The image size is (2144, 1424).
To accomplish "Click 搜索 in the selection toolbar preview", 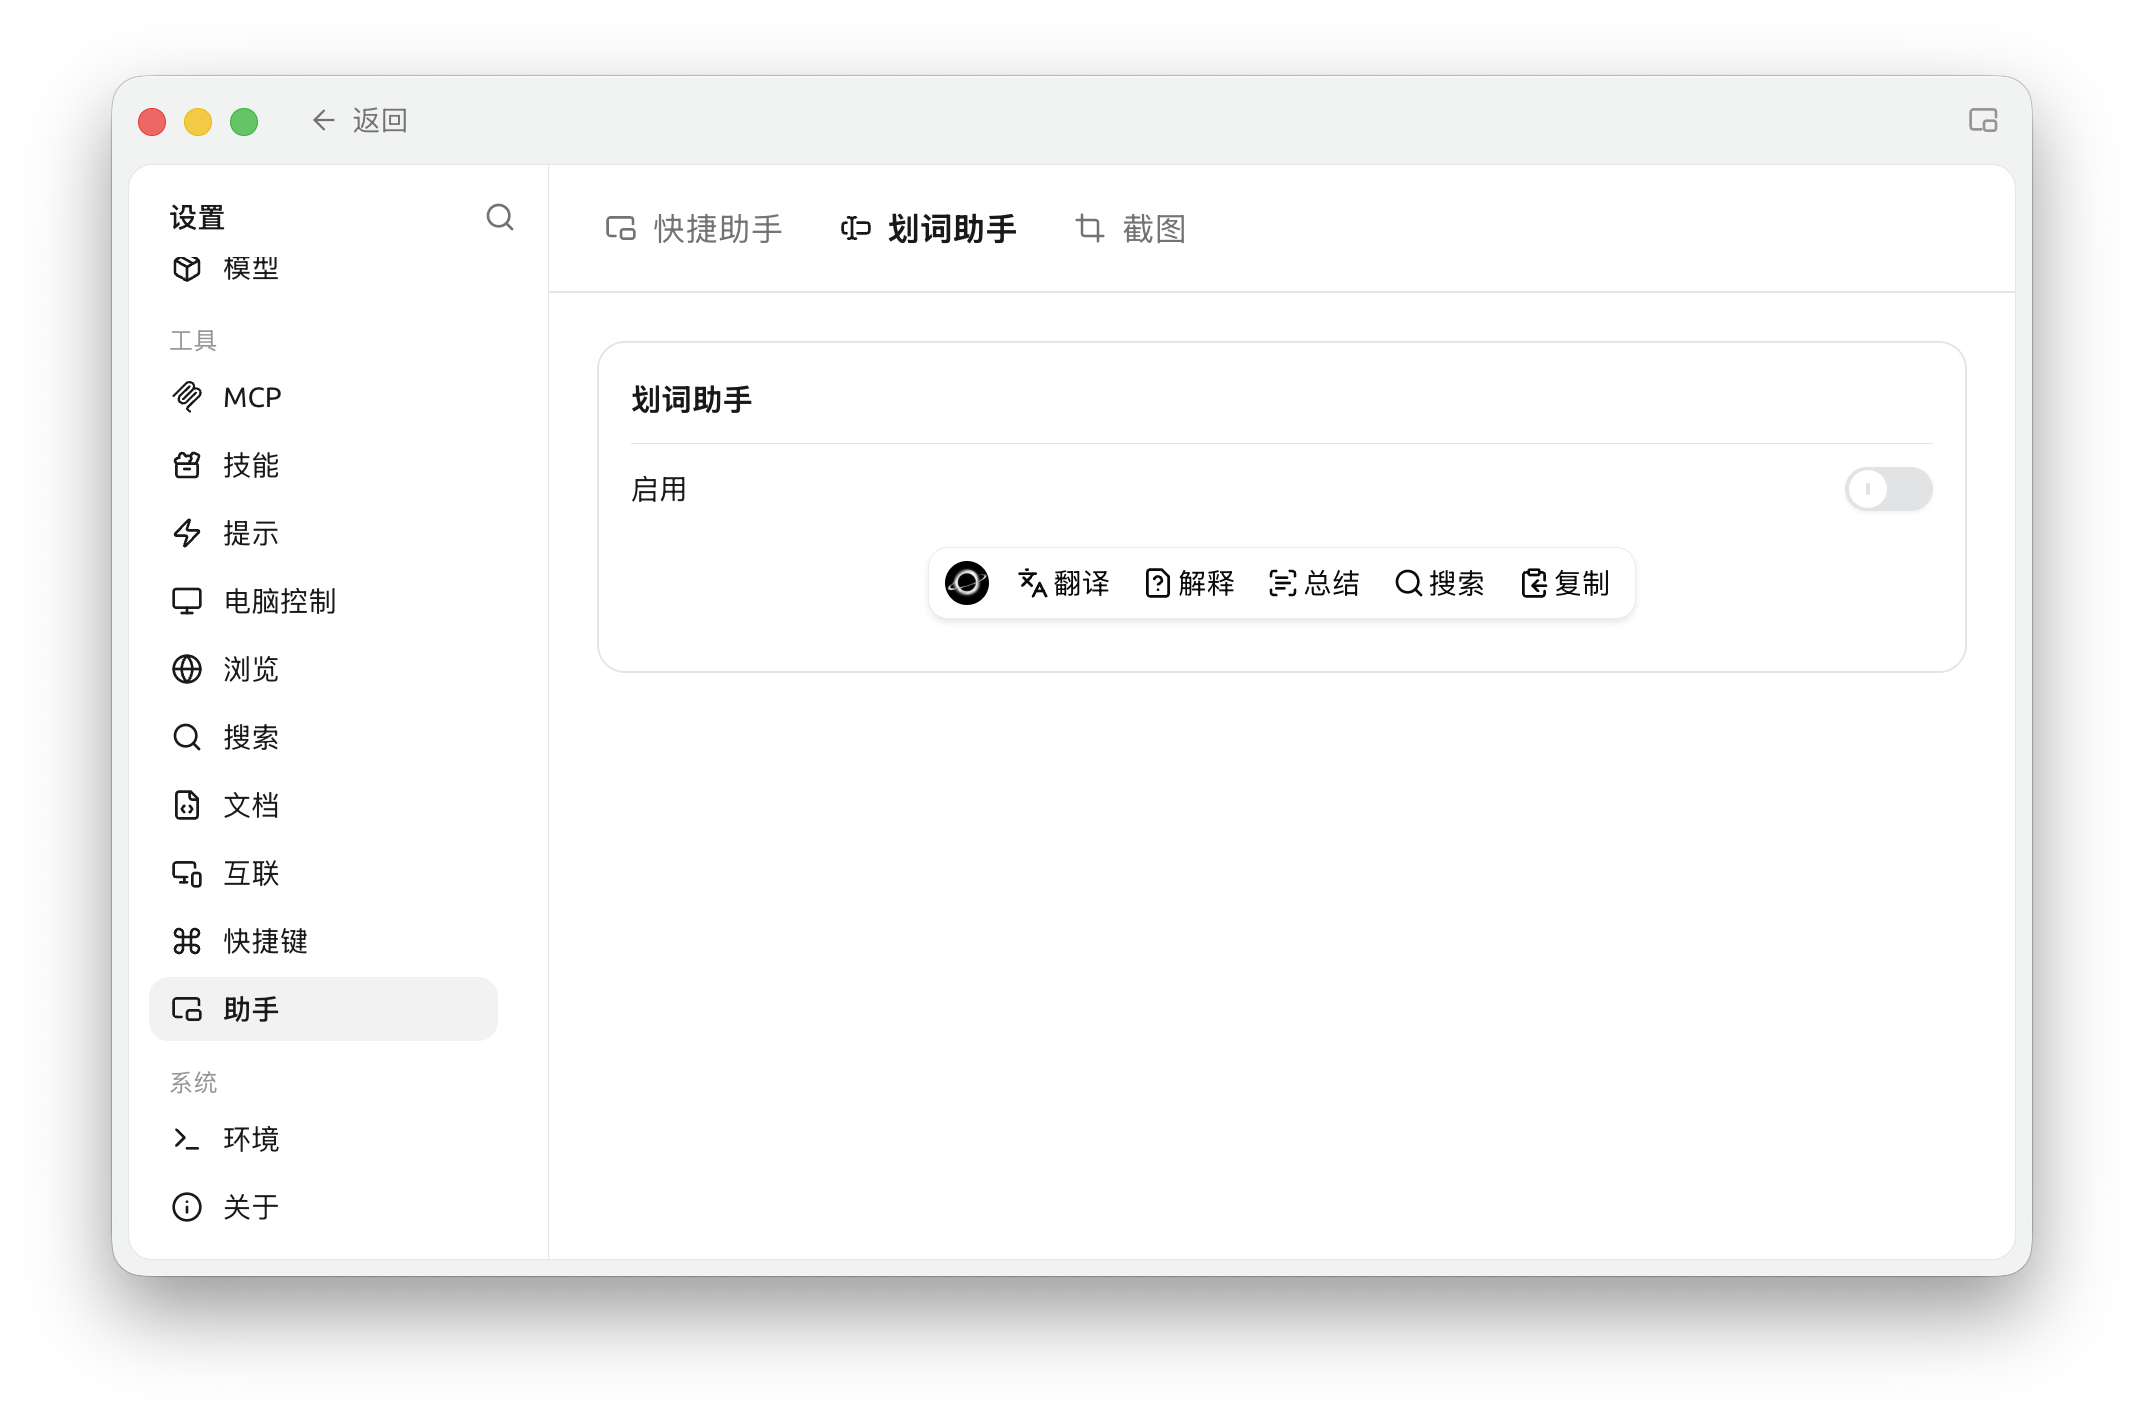I will click(1439, 583).
